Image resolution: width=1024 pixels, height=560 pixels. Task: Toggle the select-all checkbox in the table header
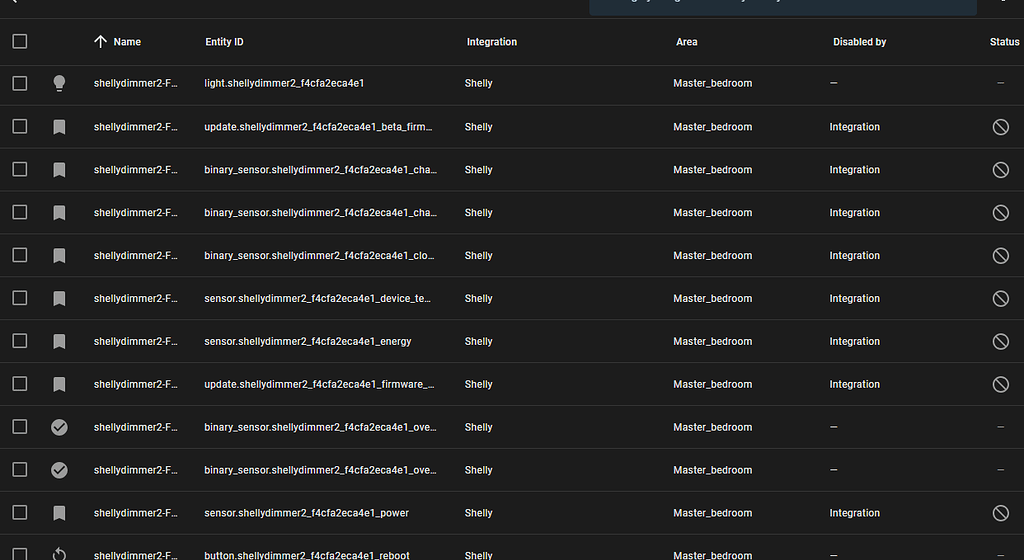tap(20, 42)
